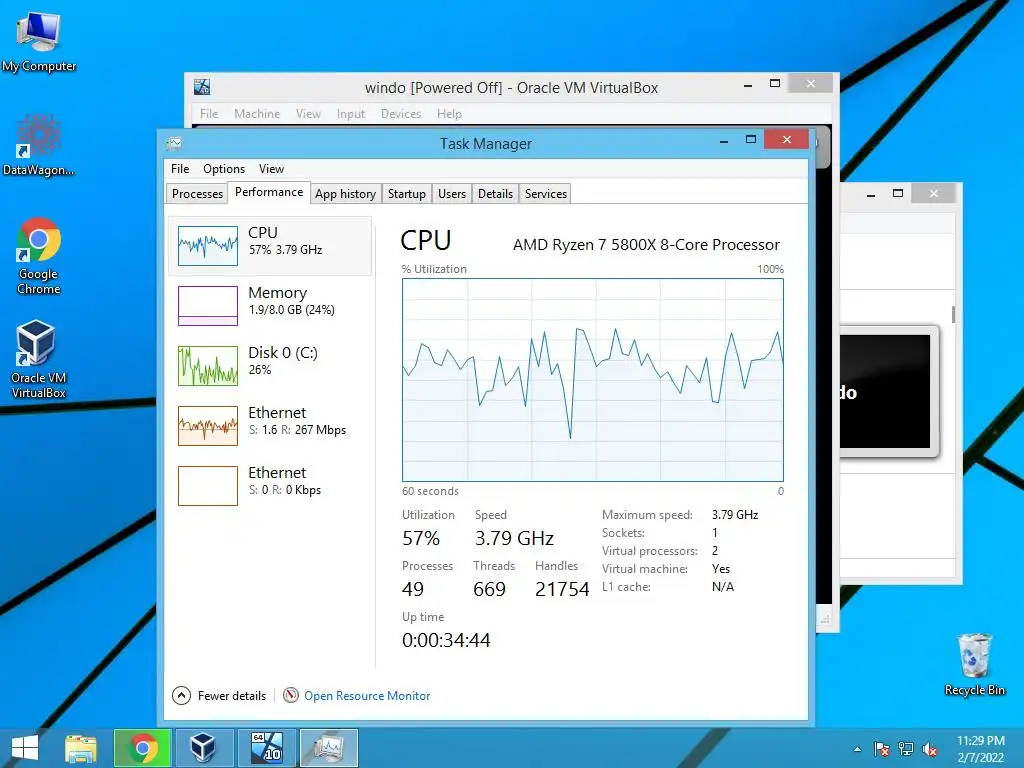The image size is (1024, 768).
Task: Switch to VirtualBox Manager in taskbar
Action: pos(204,748)
